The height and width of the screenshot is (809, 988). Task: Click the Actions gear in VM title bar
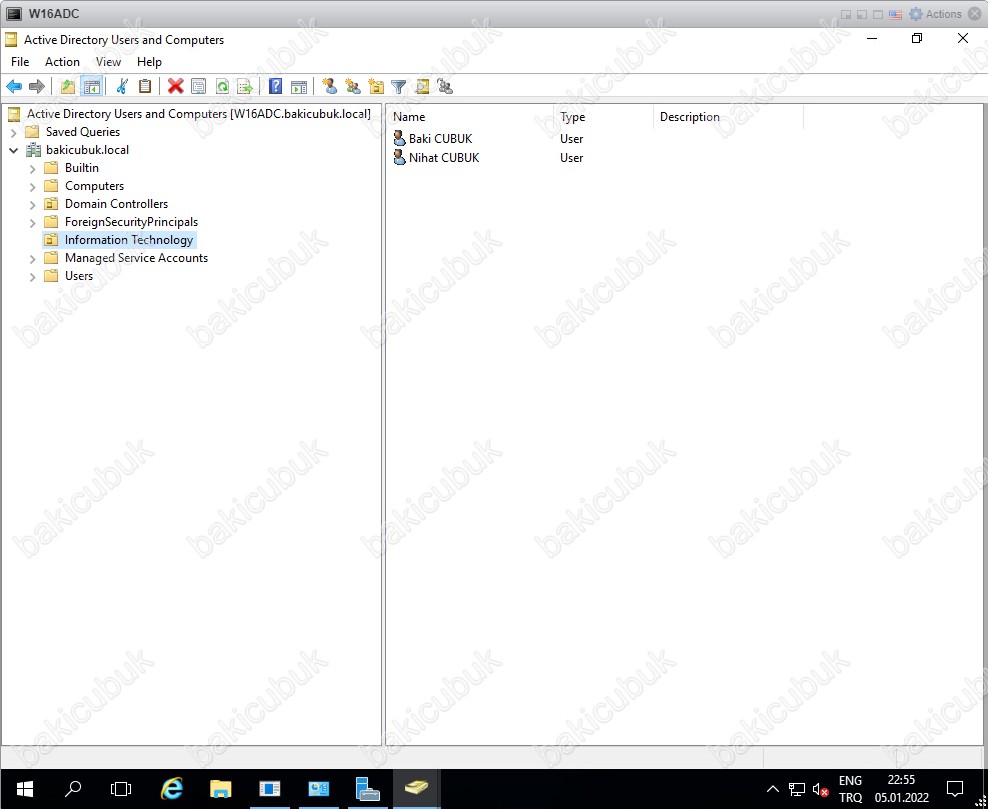coord(916,14)
